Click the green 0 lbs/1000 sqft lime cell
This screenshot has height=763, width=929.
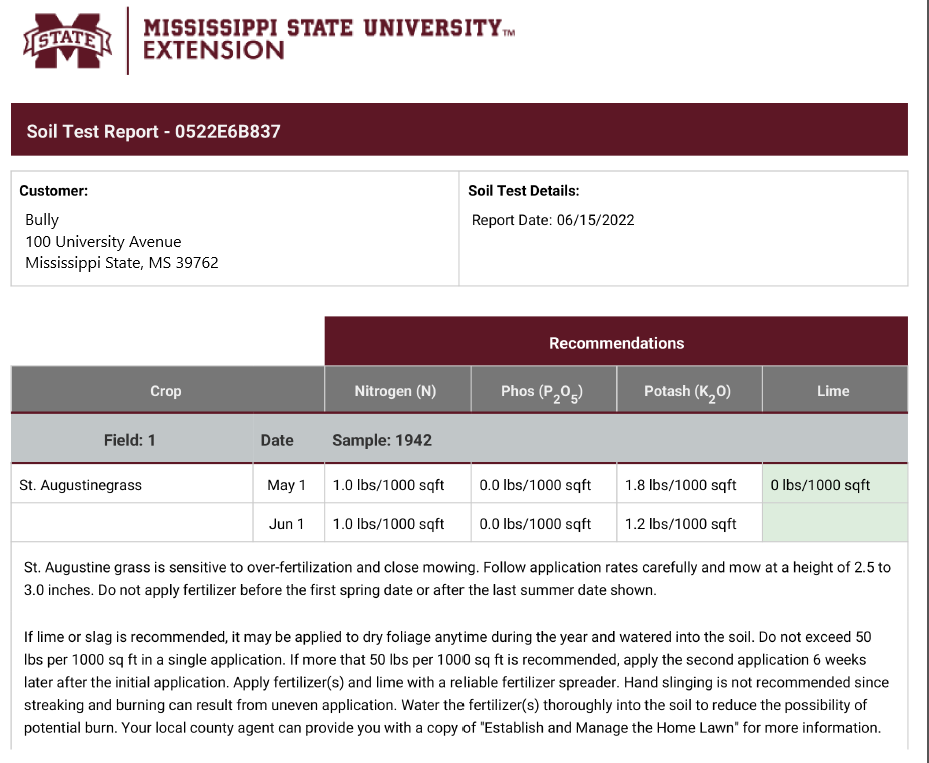point(835,485)
